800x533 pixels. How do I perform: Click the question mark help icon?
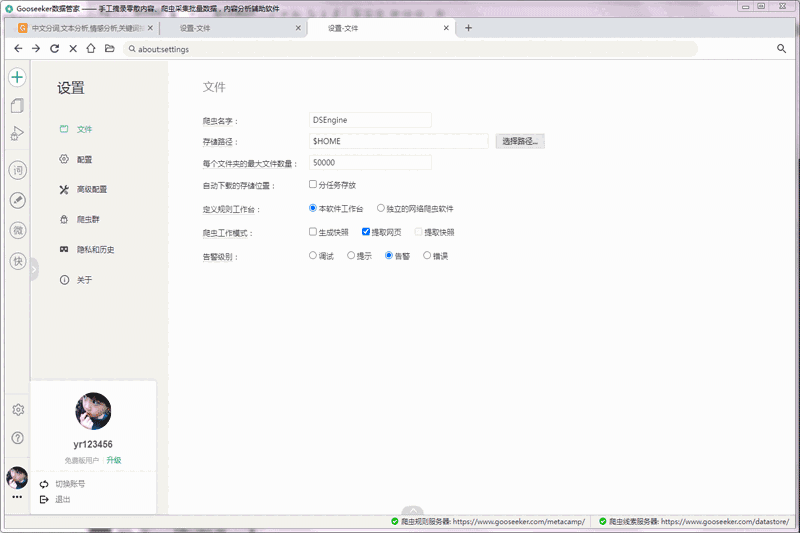click(x=17, y=438)
